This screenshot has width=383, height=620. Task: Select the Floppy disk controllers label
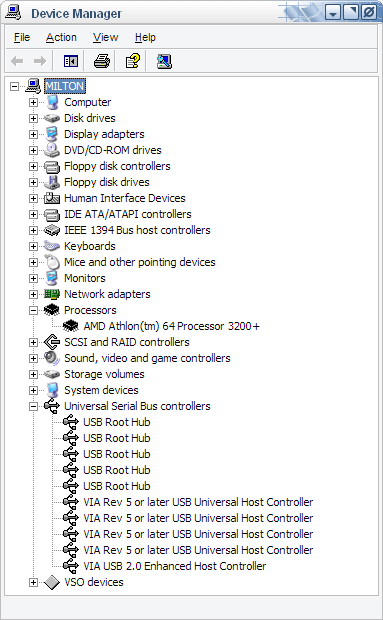(x=117, y=166)
